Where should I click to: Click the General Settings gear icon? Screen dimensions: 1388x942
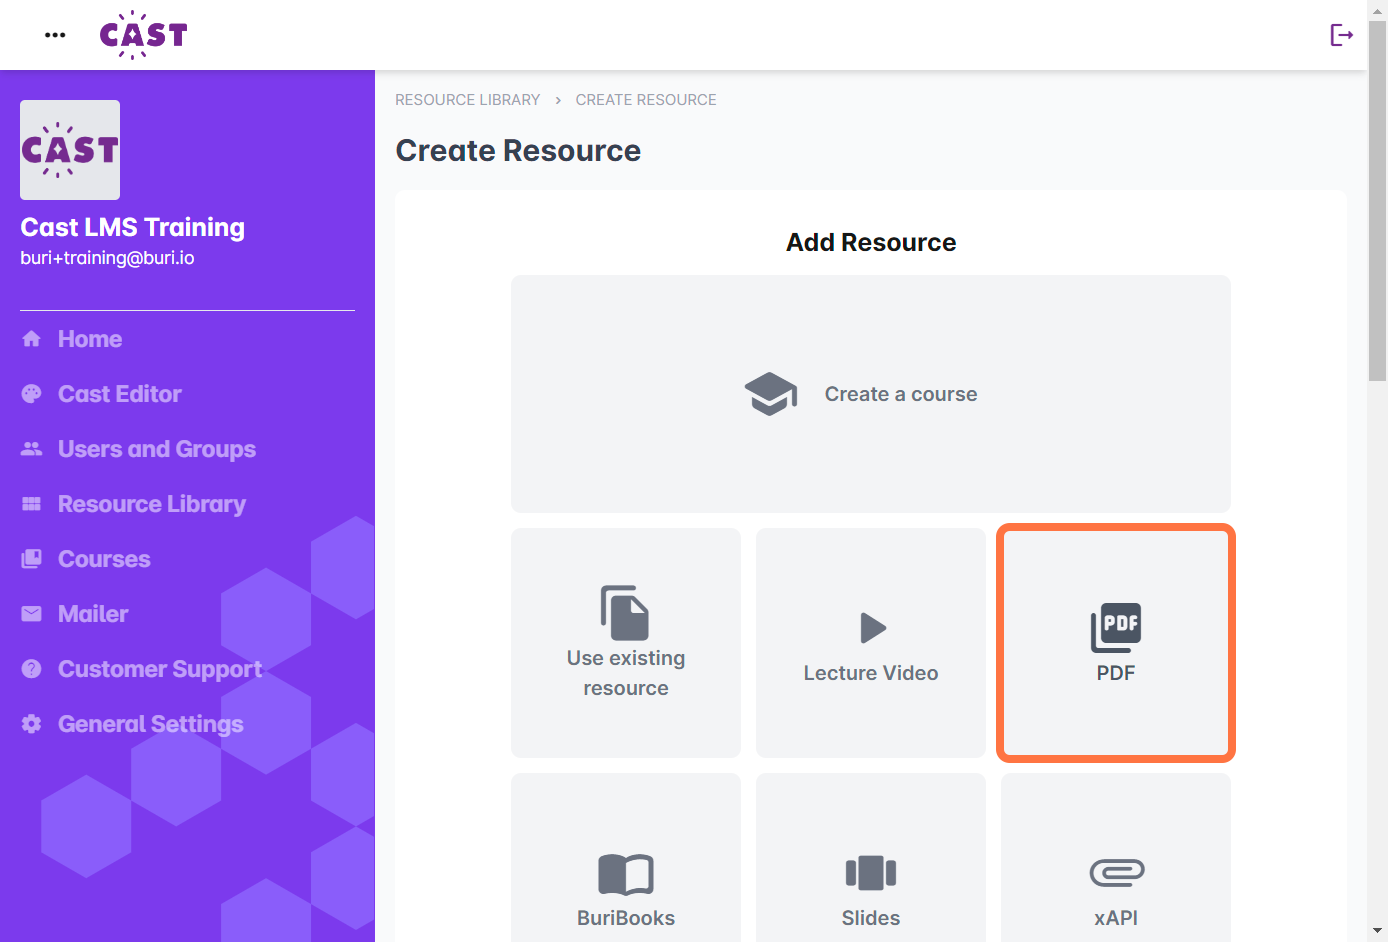[32, 724]
